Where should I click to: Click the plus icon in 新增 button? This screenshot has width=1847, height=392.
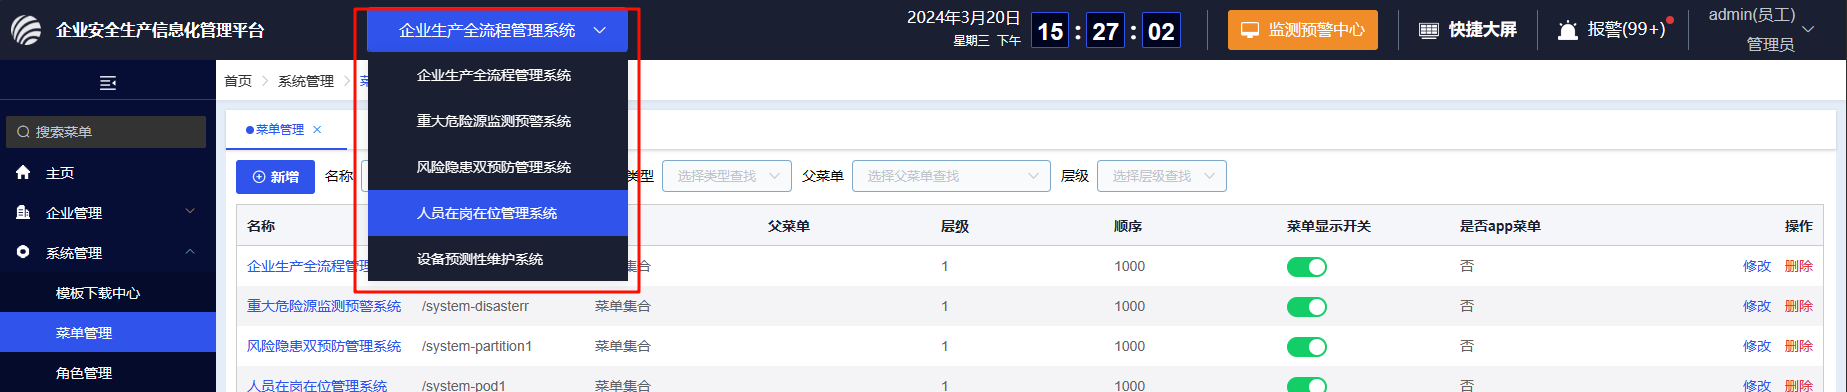pyautogui.click(x=259, y=177)
